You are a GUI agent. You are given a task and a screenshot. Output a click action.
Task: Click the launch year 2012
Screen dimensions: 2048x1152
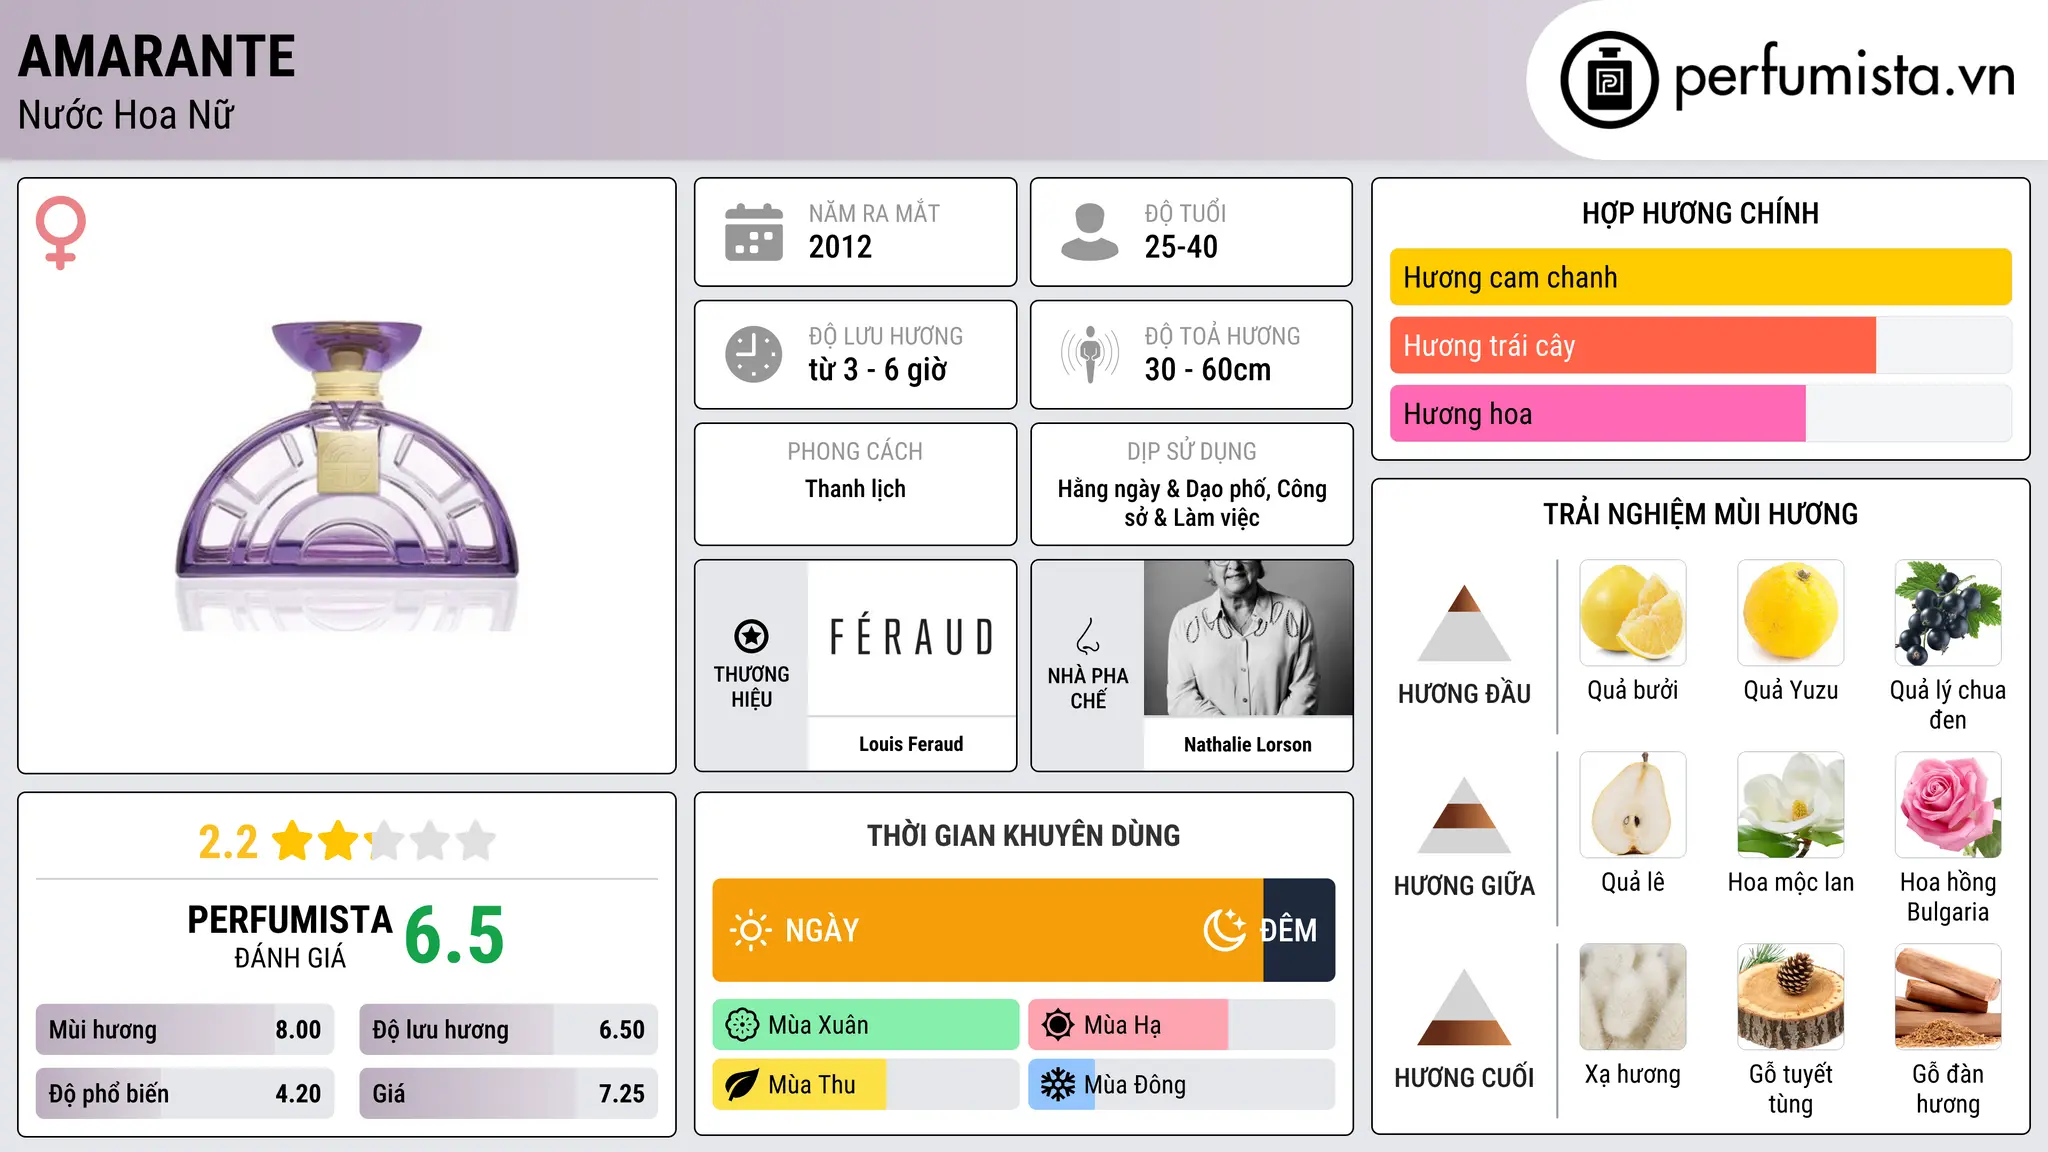point(840,247)
